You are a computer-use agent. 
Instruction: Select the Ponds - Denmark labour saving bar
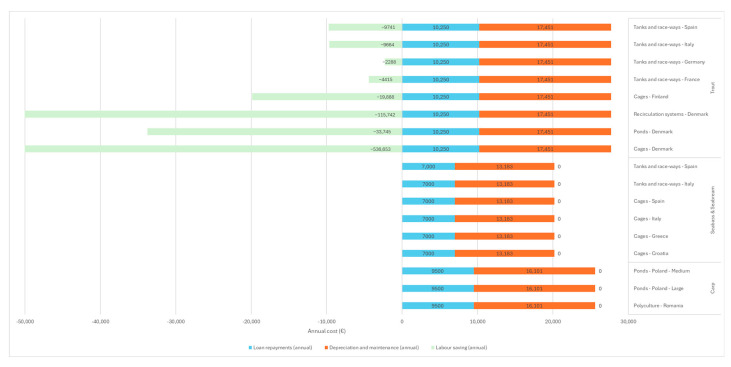tap(275, 132)
